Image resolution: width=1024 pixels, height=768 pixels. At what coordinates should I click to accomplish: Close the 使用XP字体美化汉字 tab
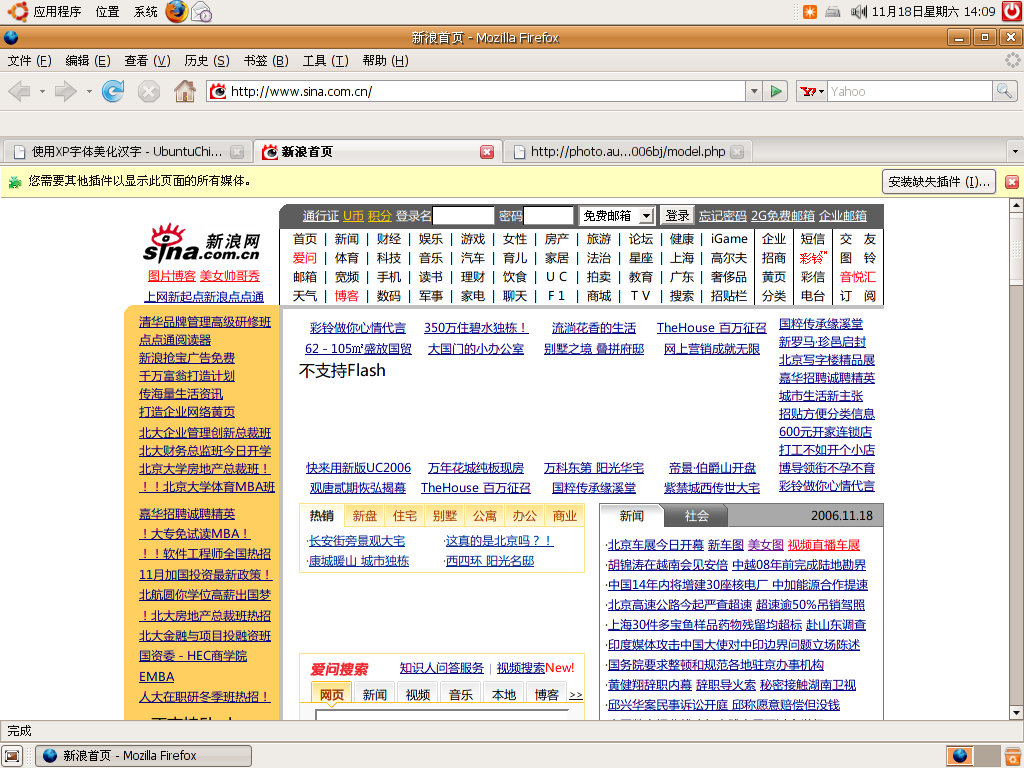pyautogui.click(x=237, y=152)
